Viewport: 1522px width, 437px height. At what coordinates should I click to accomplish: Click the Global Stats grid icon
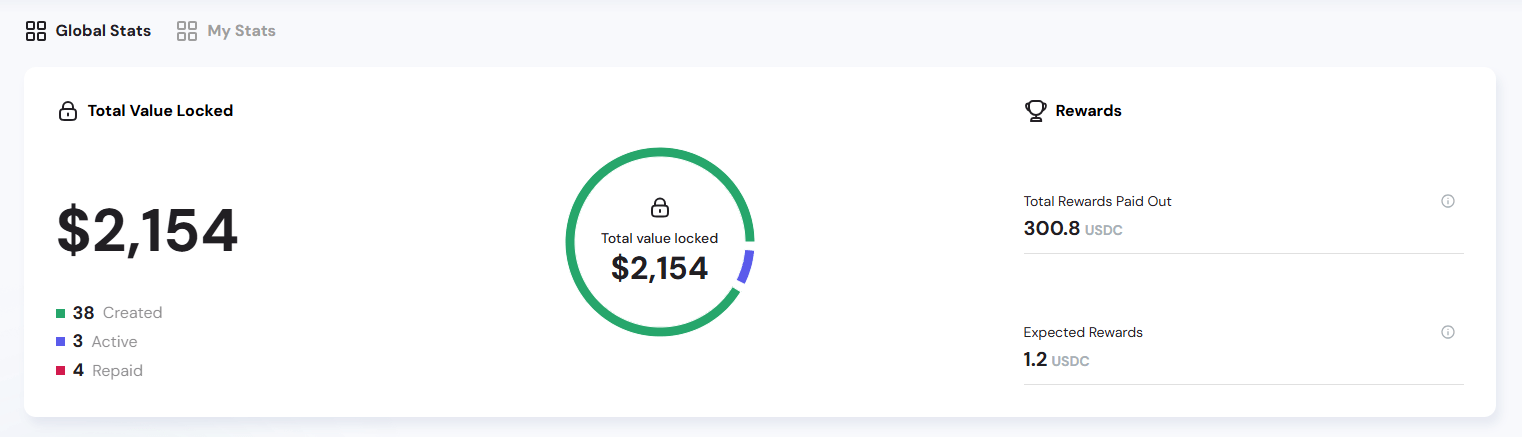[36, 31]
